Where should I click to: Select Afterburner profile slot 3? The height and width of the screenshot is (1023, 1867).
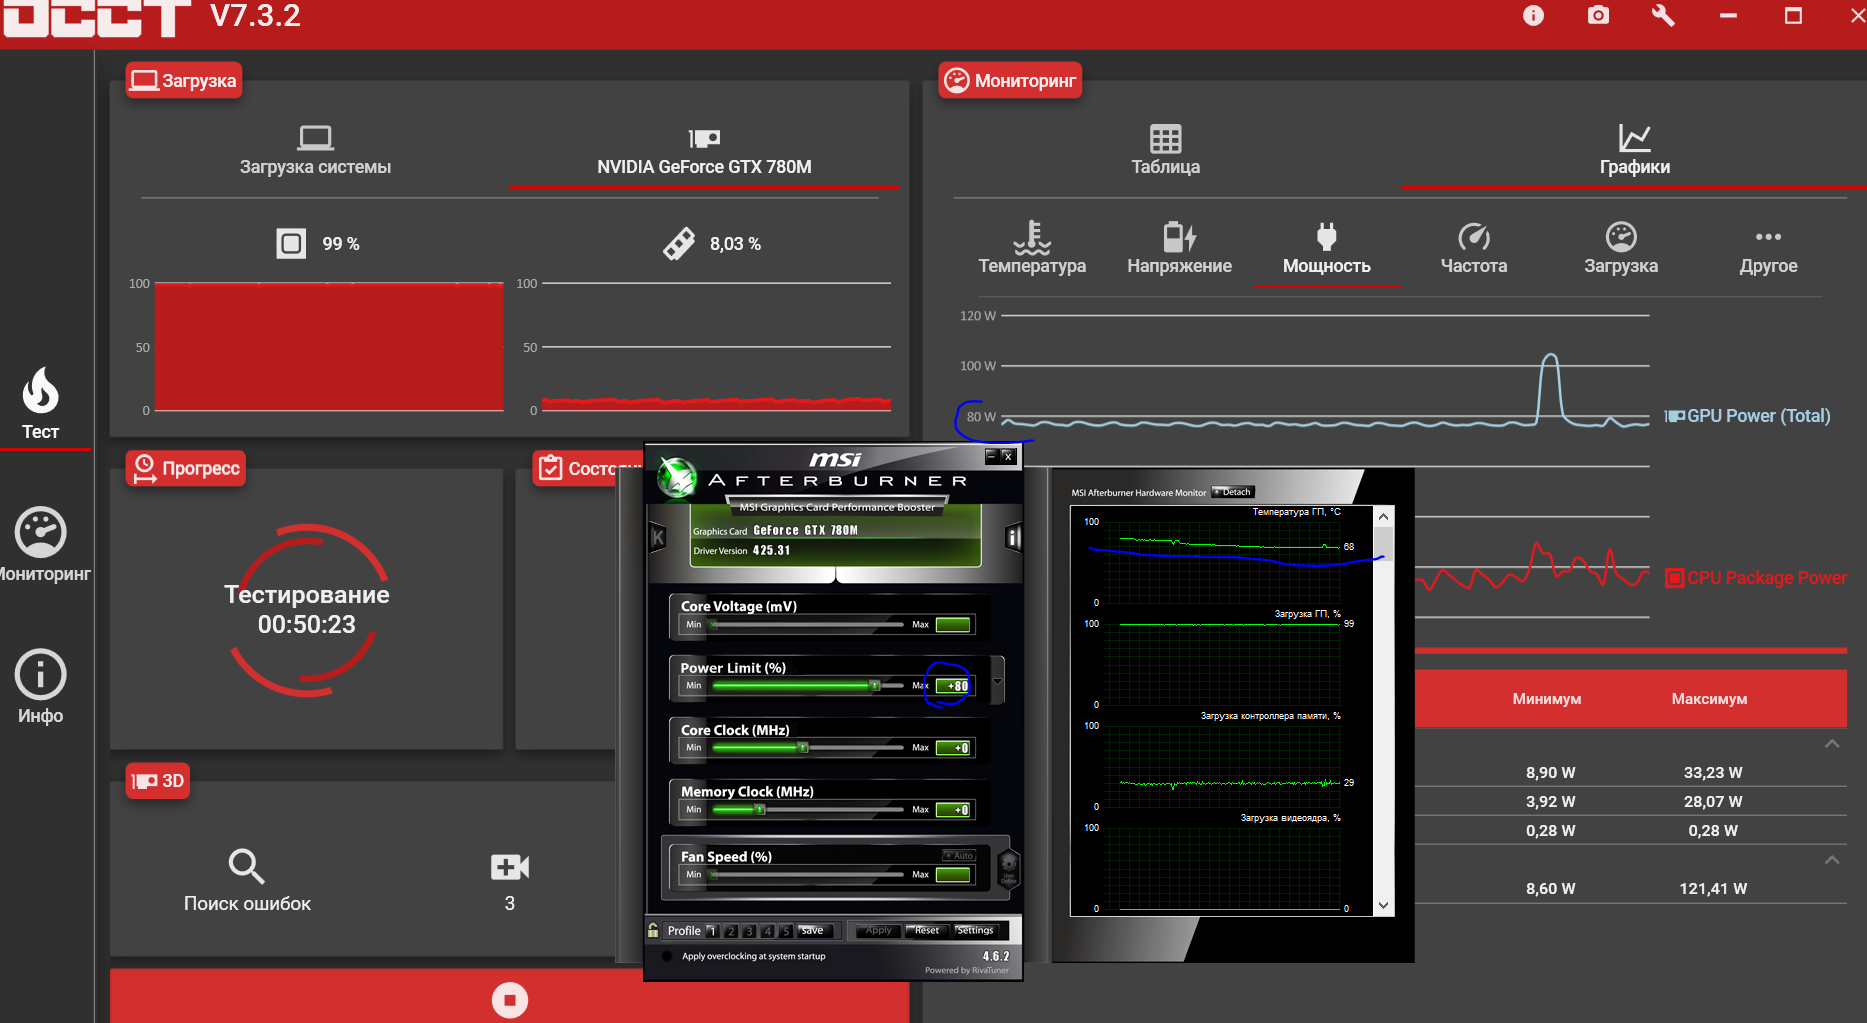click(749, 931)
